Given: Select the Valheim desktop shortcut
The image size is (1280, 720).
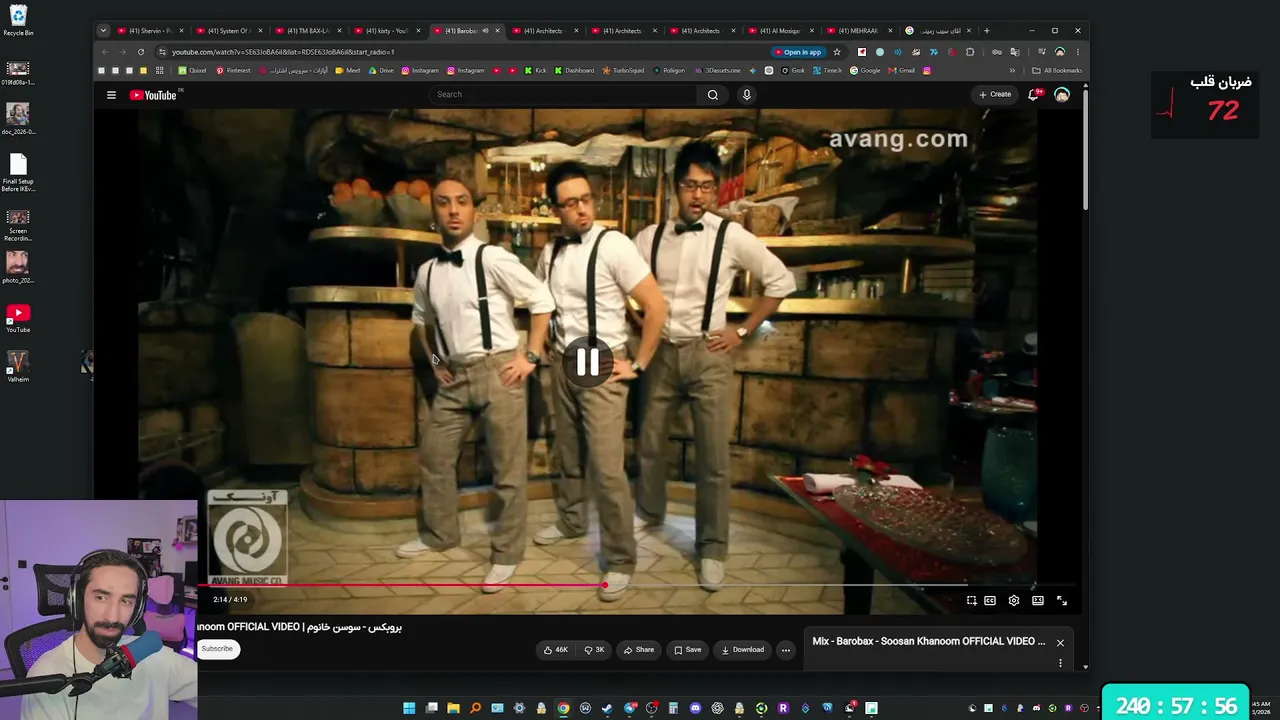Looking at the screenshot, I should (x=18, y=367).
